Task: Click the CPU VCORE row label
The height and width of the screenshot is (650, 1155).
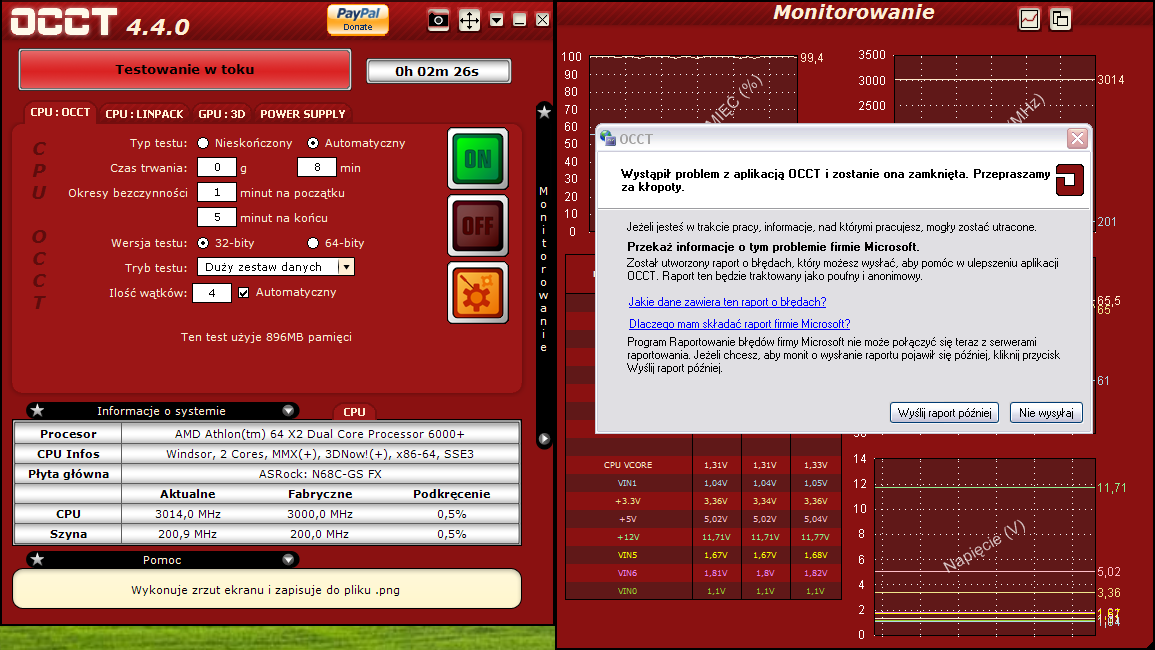Action: (628, 465)
